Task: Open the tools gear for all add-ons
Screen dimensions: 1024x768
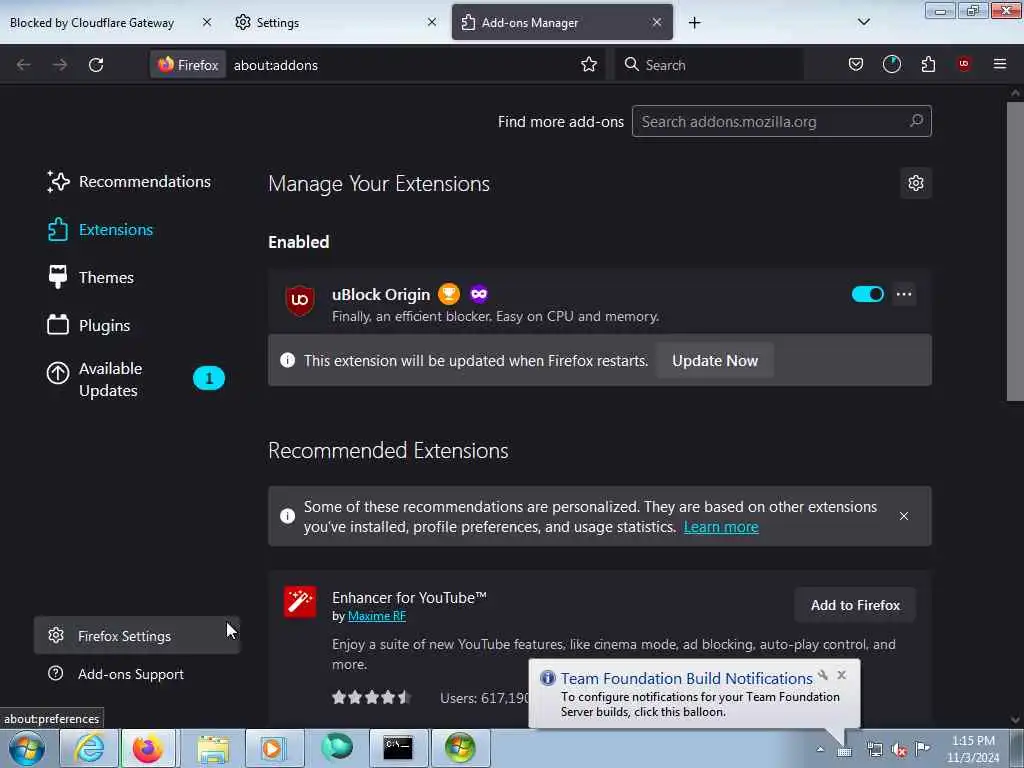Action: [916, 183]
